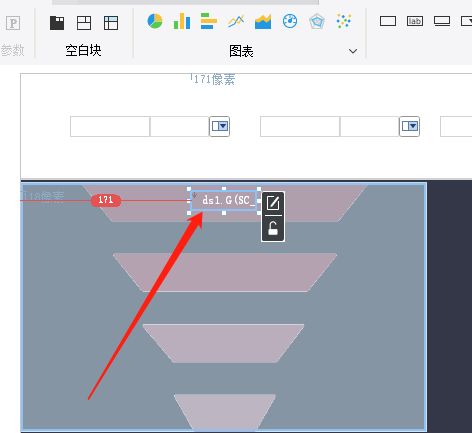472x433 pixels.
Task: Open the first combo box dropdown button
Action: pyautogui.click(x=220, y=126)
